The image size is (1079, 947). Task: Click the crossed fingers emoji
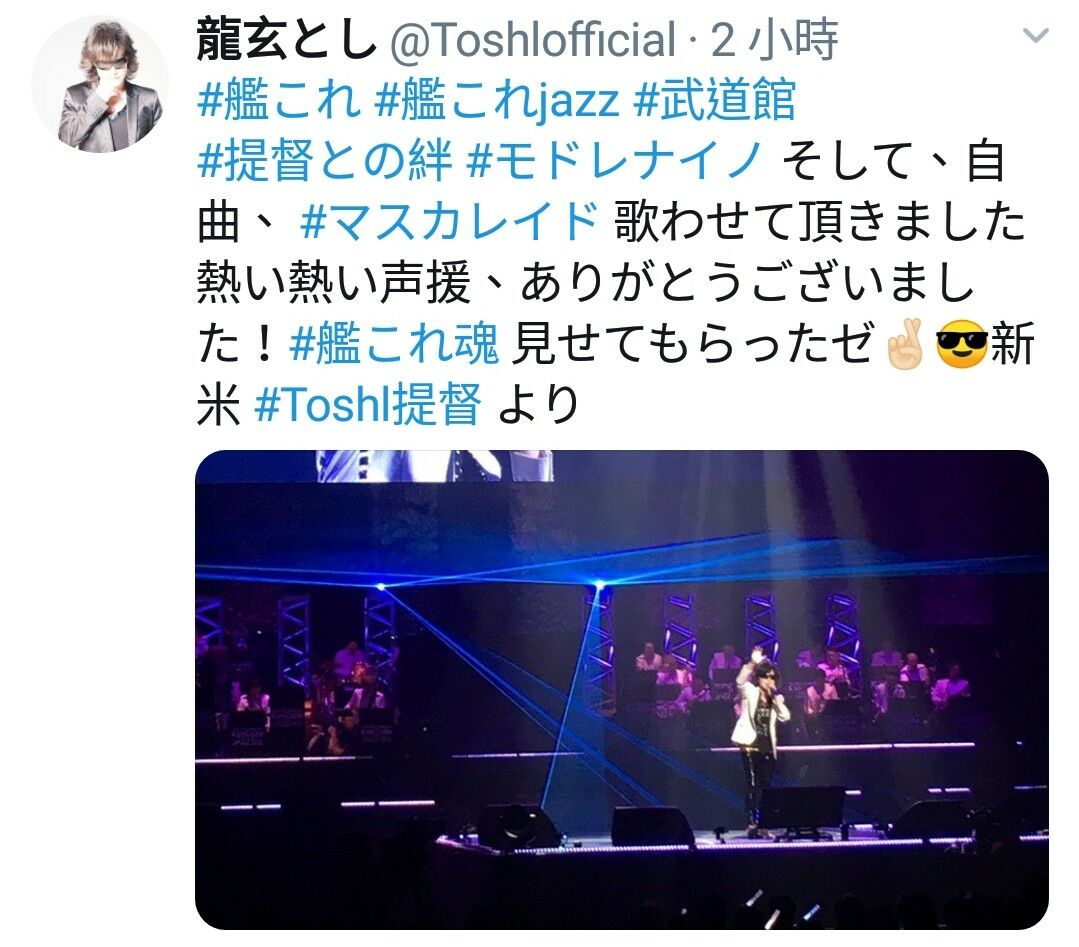click(908, 344)
